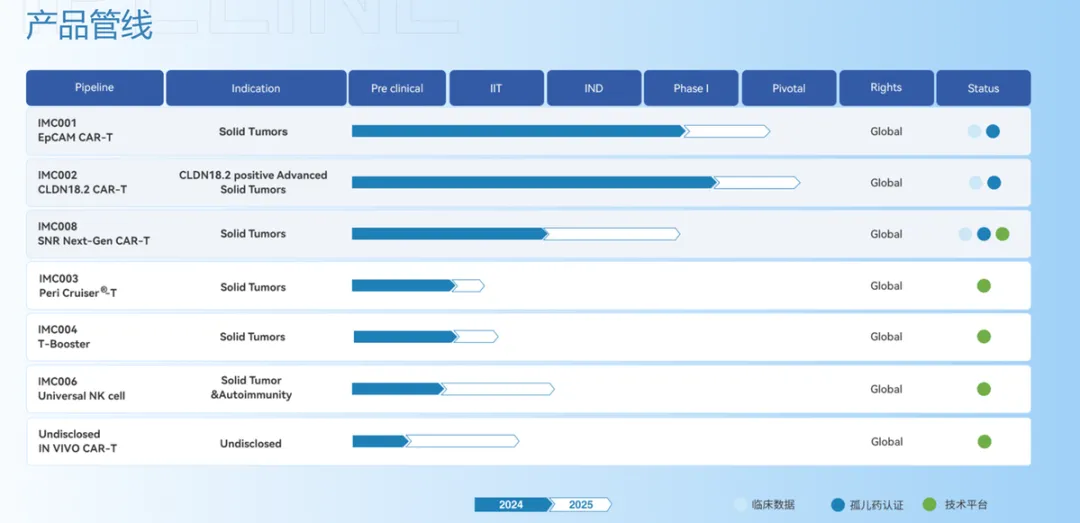The height and width of the screenshot is (523, 1080).
Task: Click the green status dot in IMC003 row
Action: click(x=983, y=286)
